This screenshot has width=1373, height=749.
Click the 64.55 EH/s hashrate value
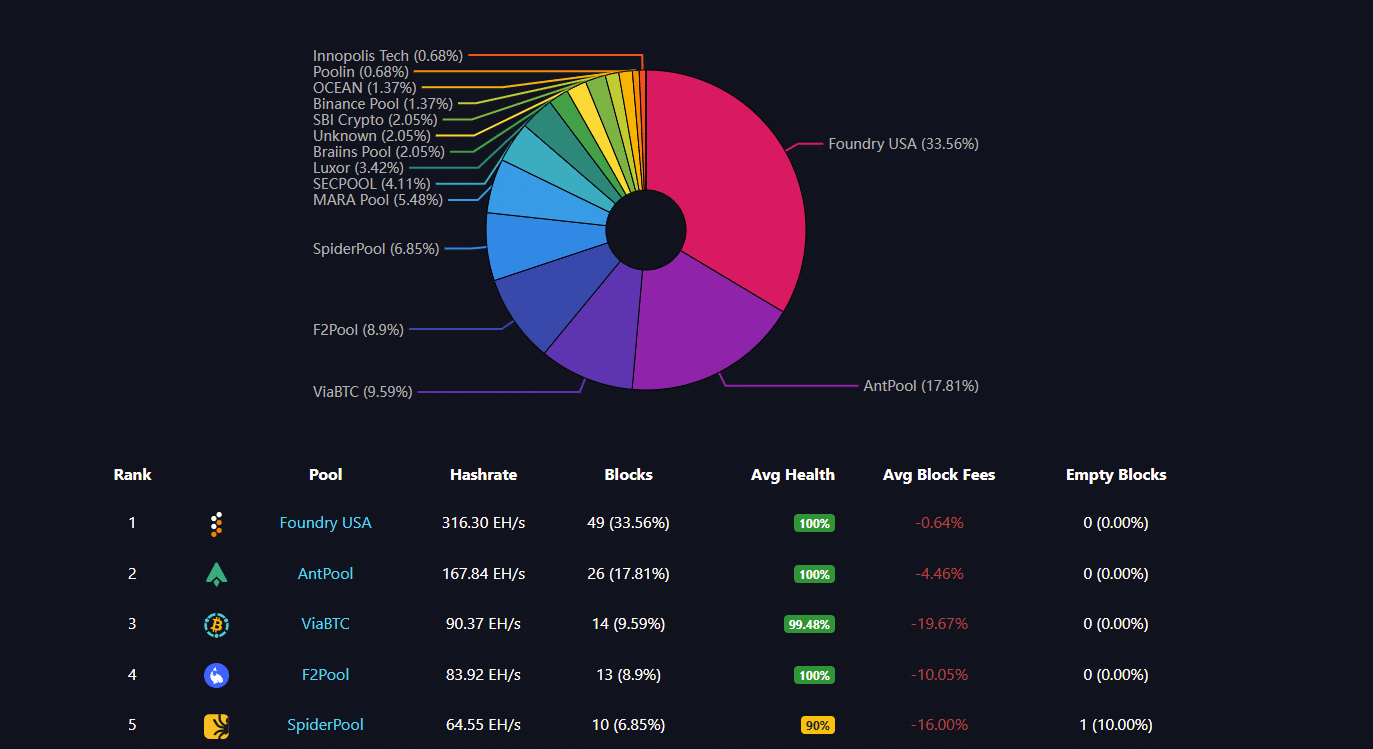pos(483,725)
